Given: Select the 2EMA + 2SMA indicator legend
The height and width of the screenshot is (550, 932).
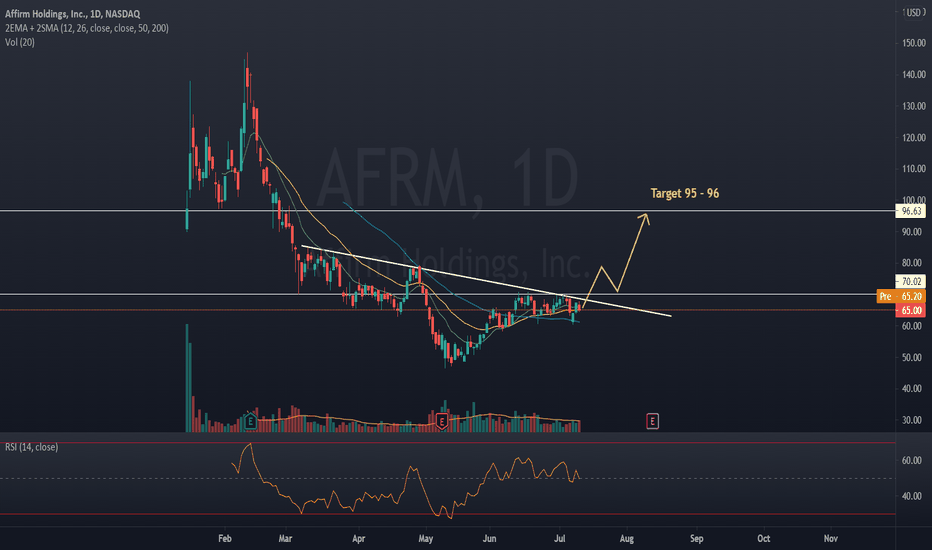Looking at the screenshot, I should [x=87, y=28].
